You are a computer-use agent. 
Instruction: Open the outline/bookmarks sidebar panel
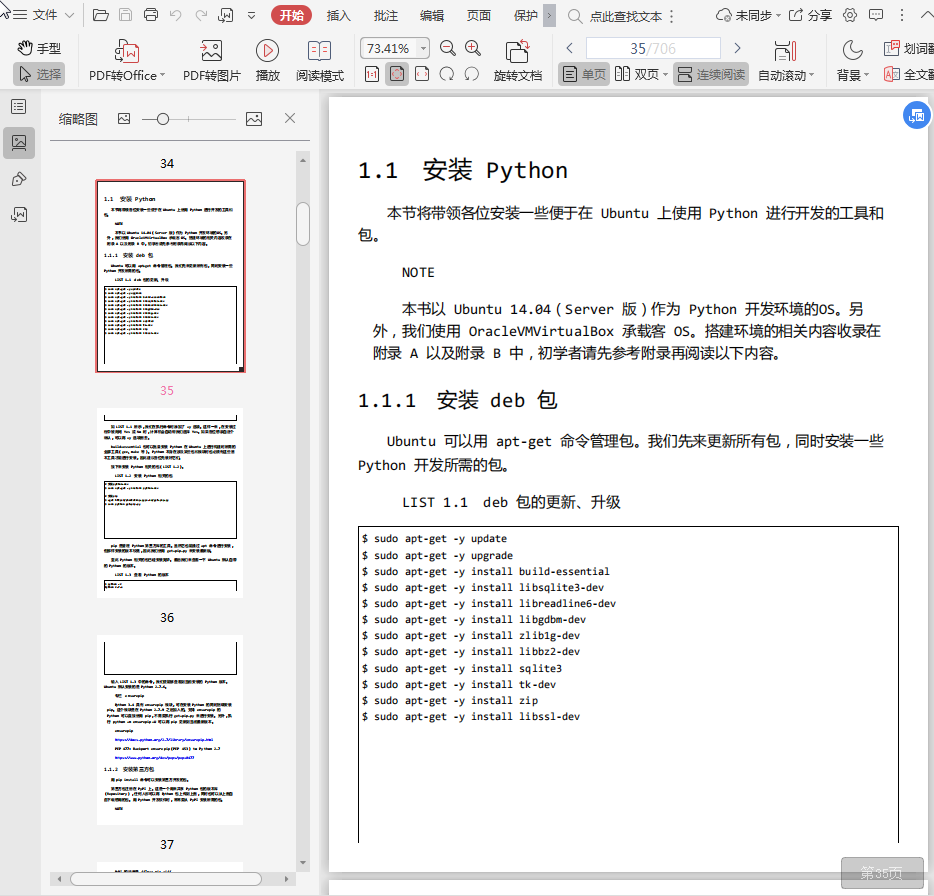point(19,107)
